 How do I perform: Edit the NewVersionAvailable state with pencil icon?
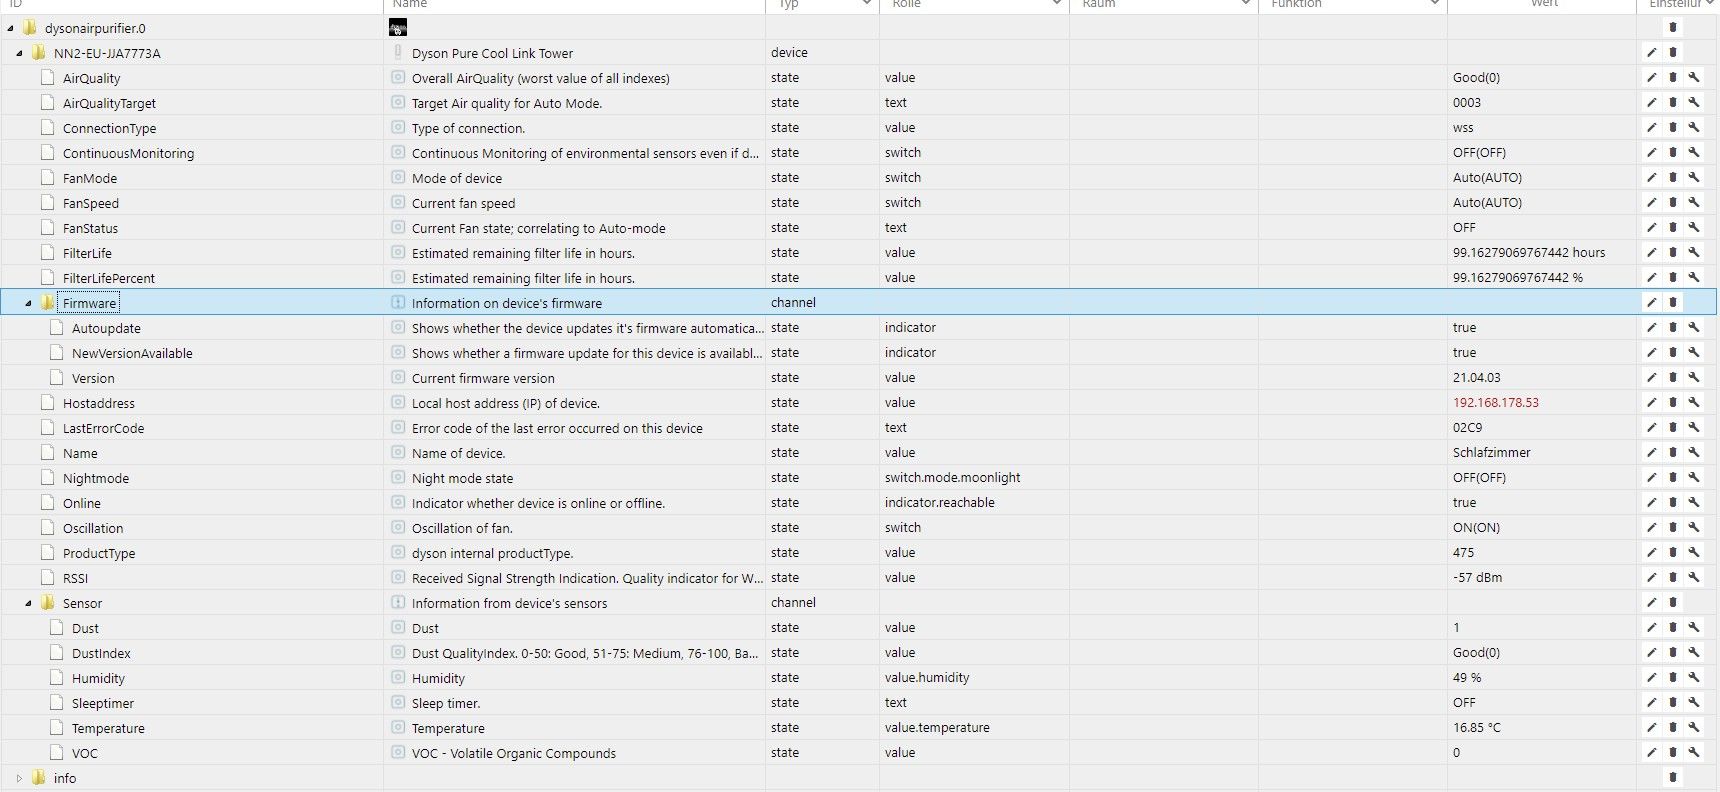click(x=1651, y=353)
